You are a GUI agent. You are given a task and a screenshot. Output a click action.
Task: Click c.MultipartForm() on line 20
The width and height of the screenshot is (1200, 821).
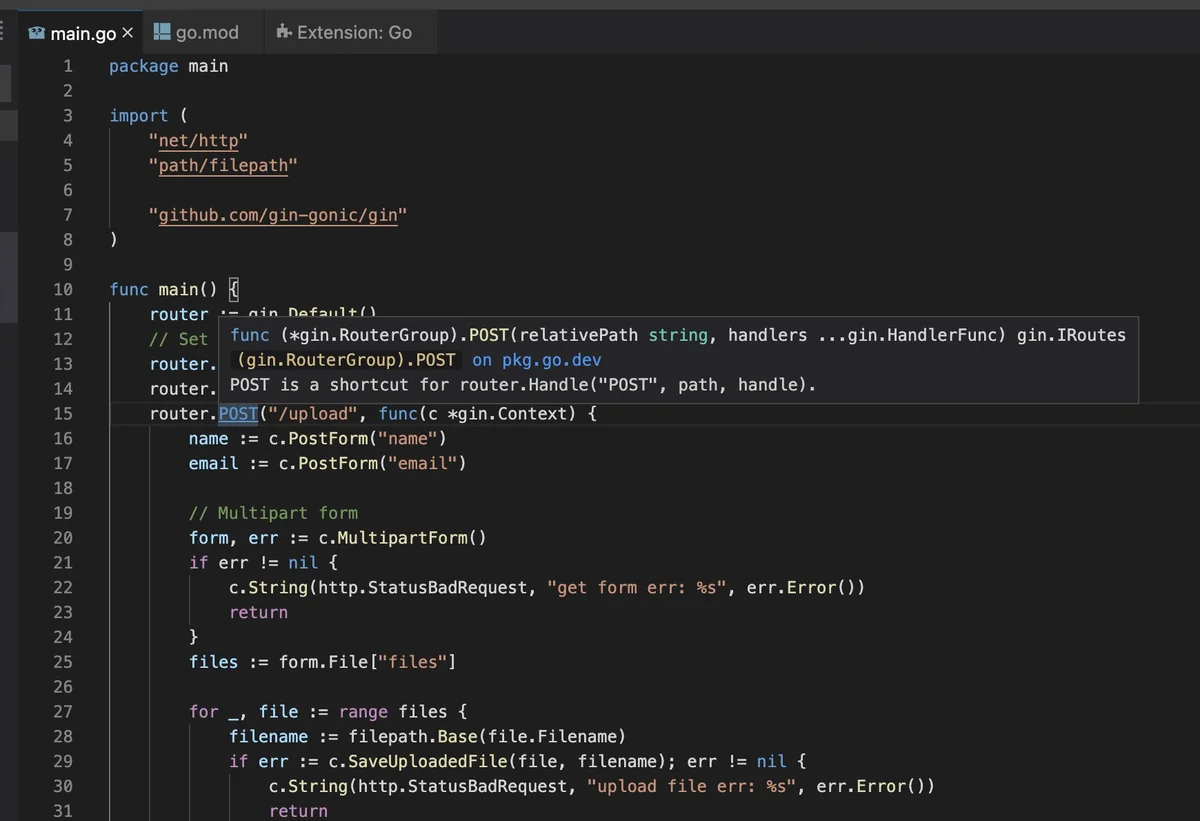403,538
